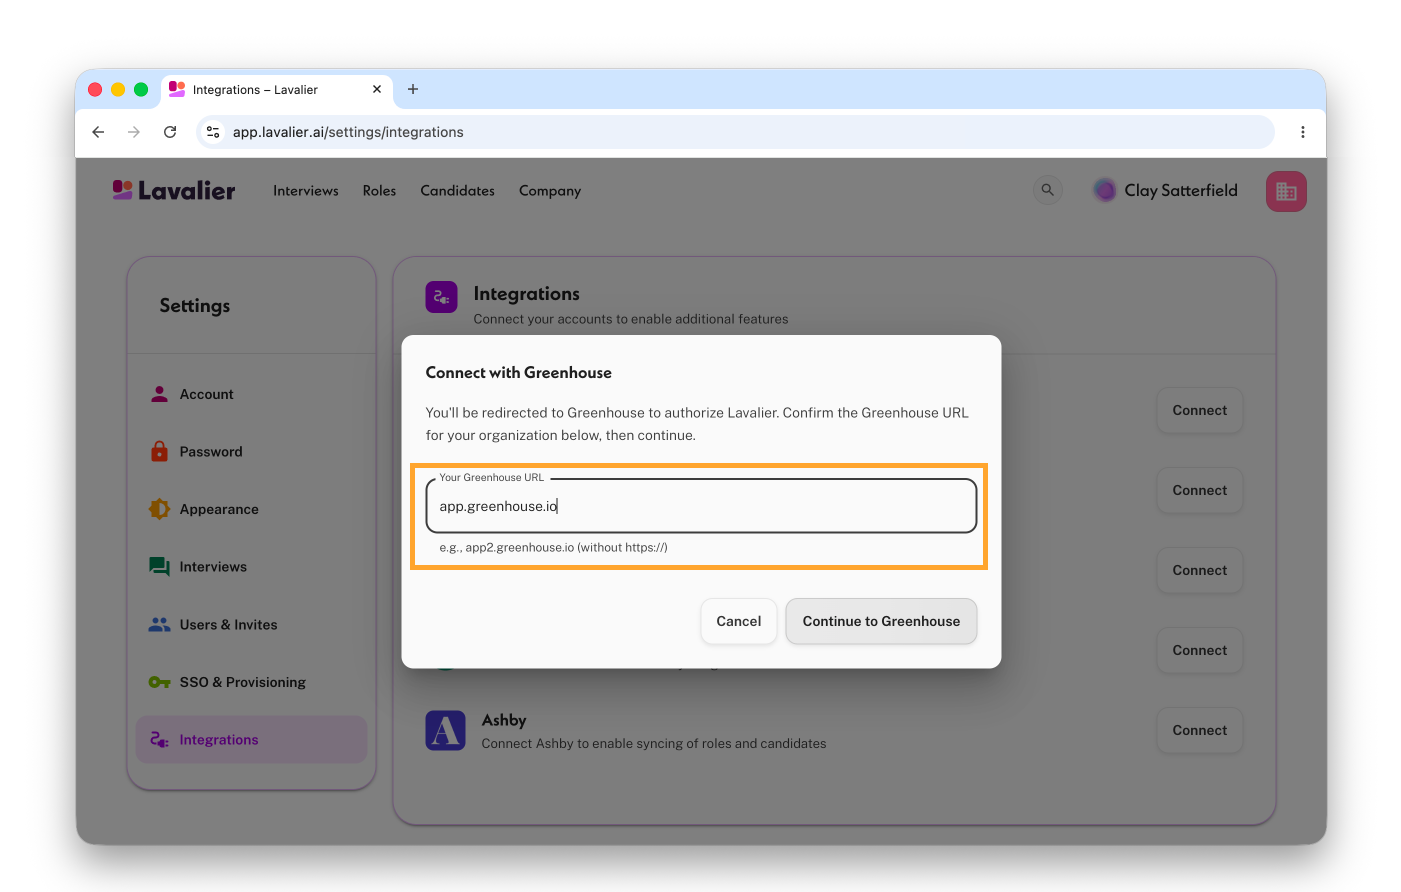Image resolution: width=1401 pixels, height=892 pixels.
Task: Go to SSO & Provisioning settings
Action: tap(251, 682)
